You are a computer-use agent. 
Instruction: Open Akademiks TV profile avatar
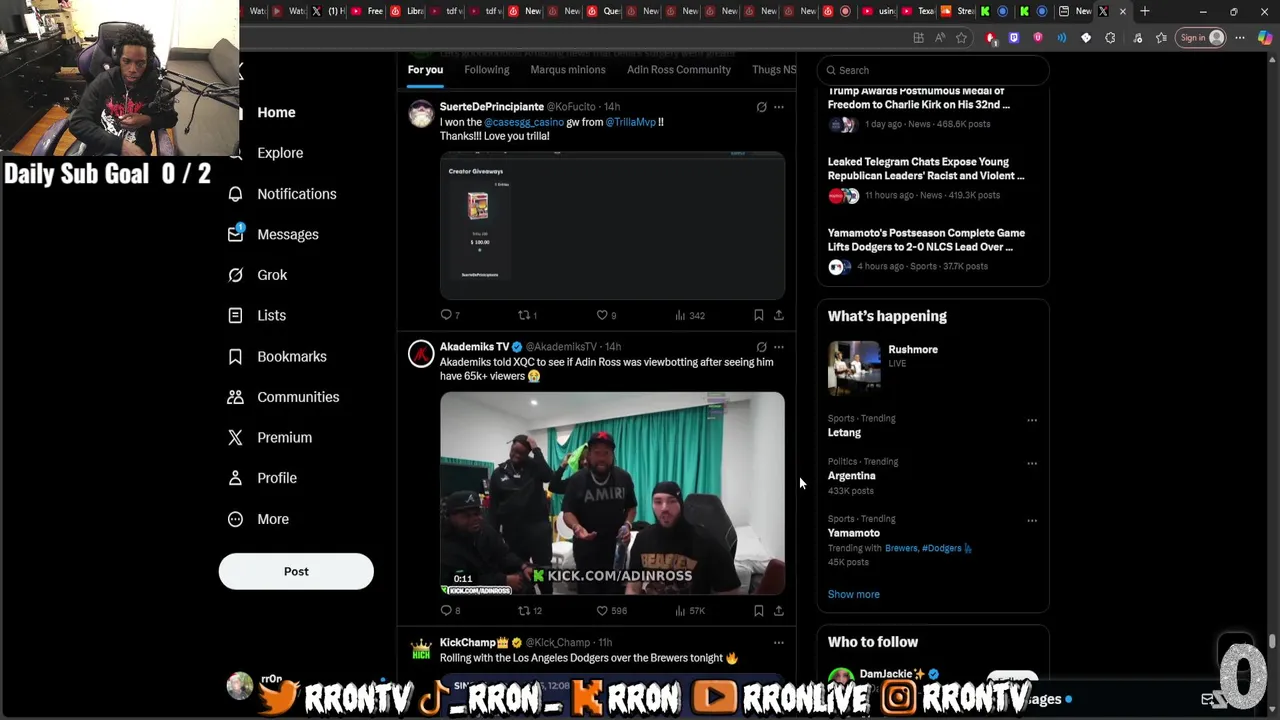pos(421,354)
